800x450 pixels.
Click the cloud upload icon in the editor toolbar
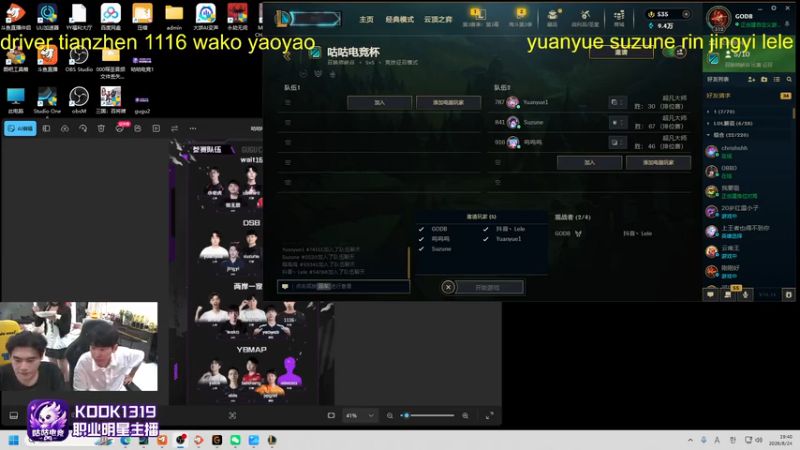coord(65,129)
